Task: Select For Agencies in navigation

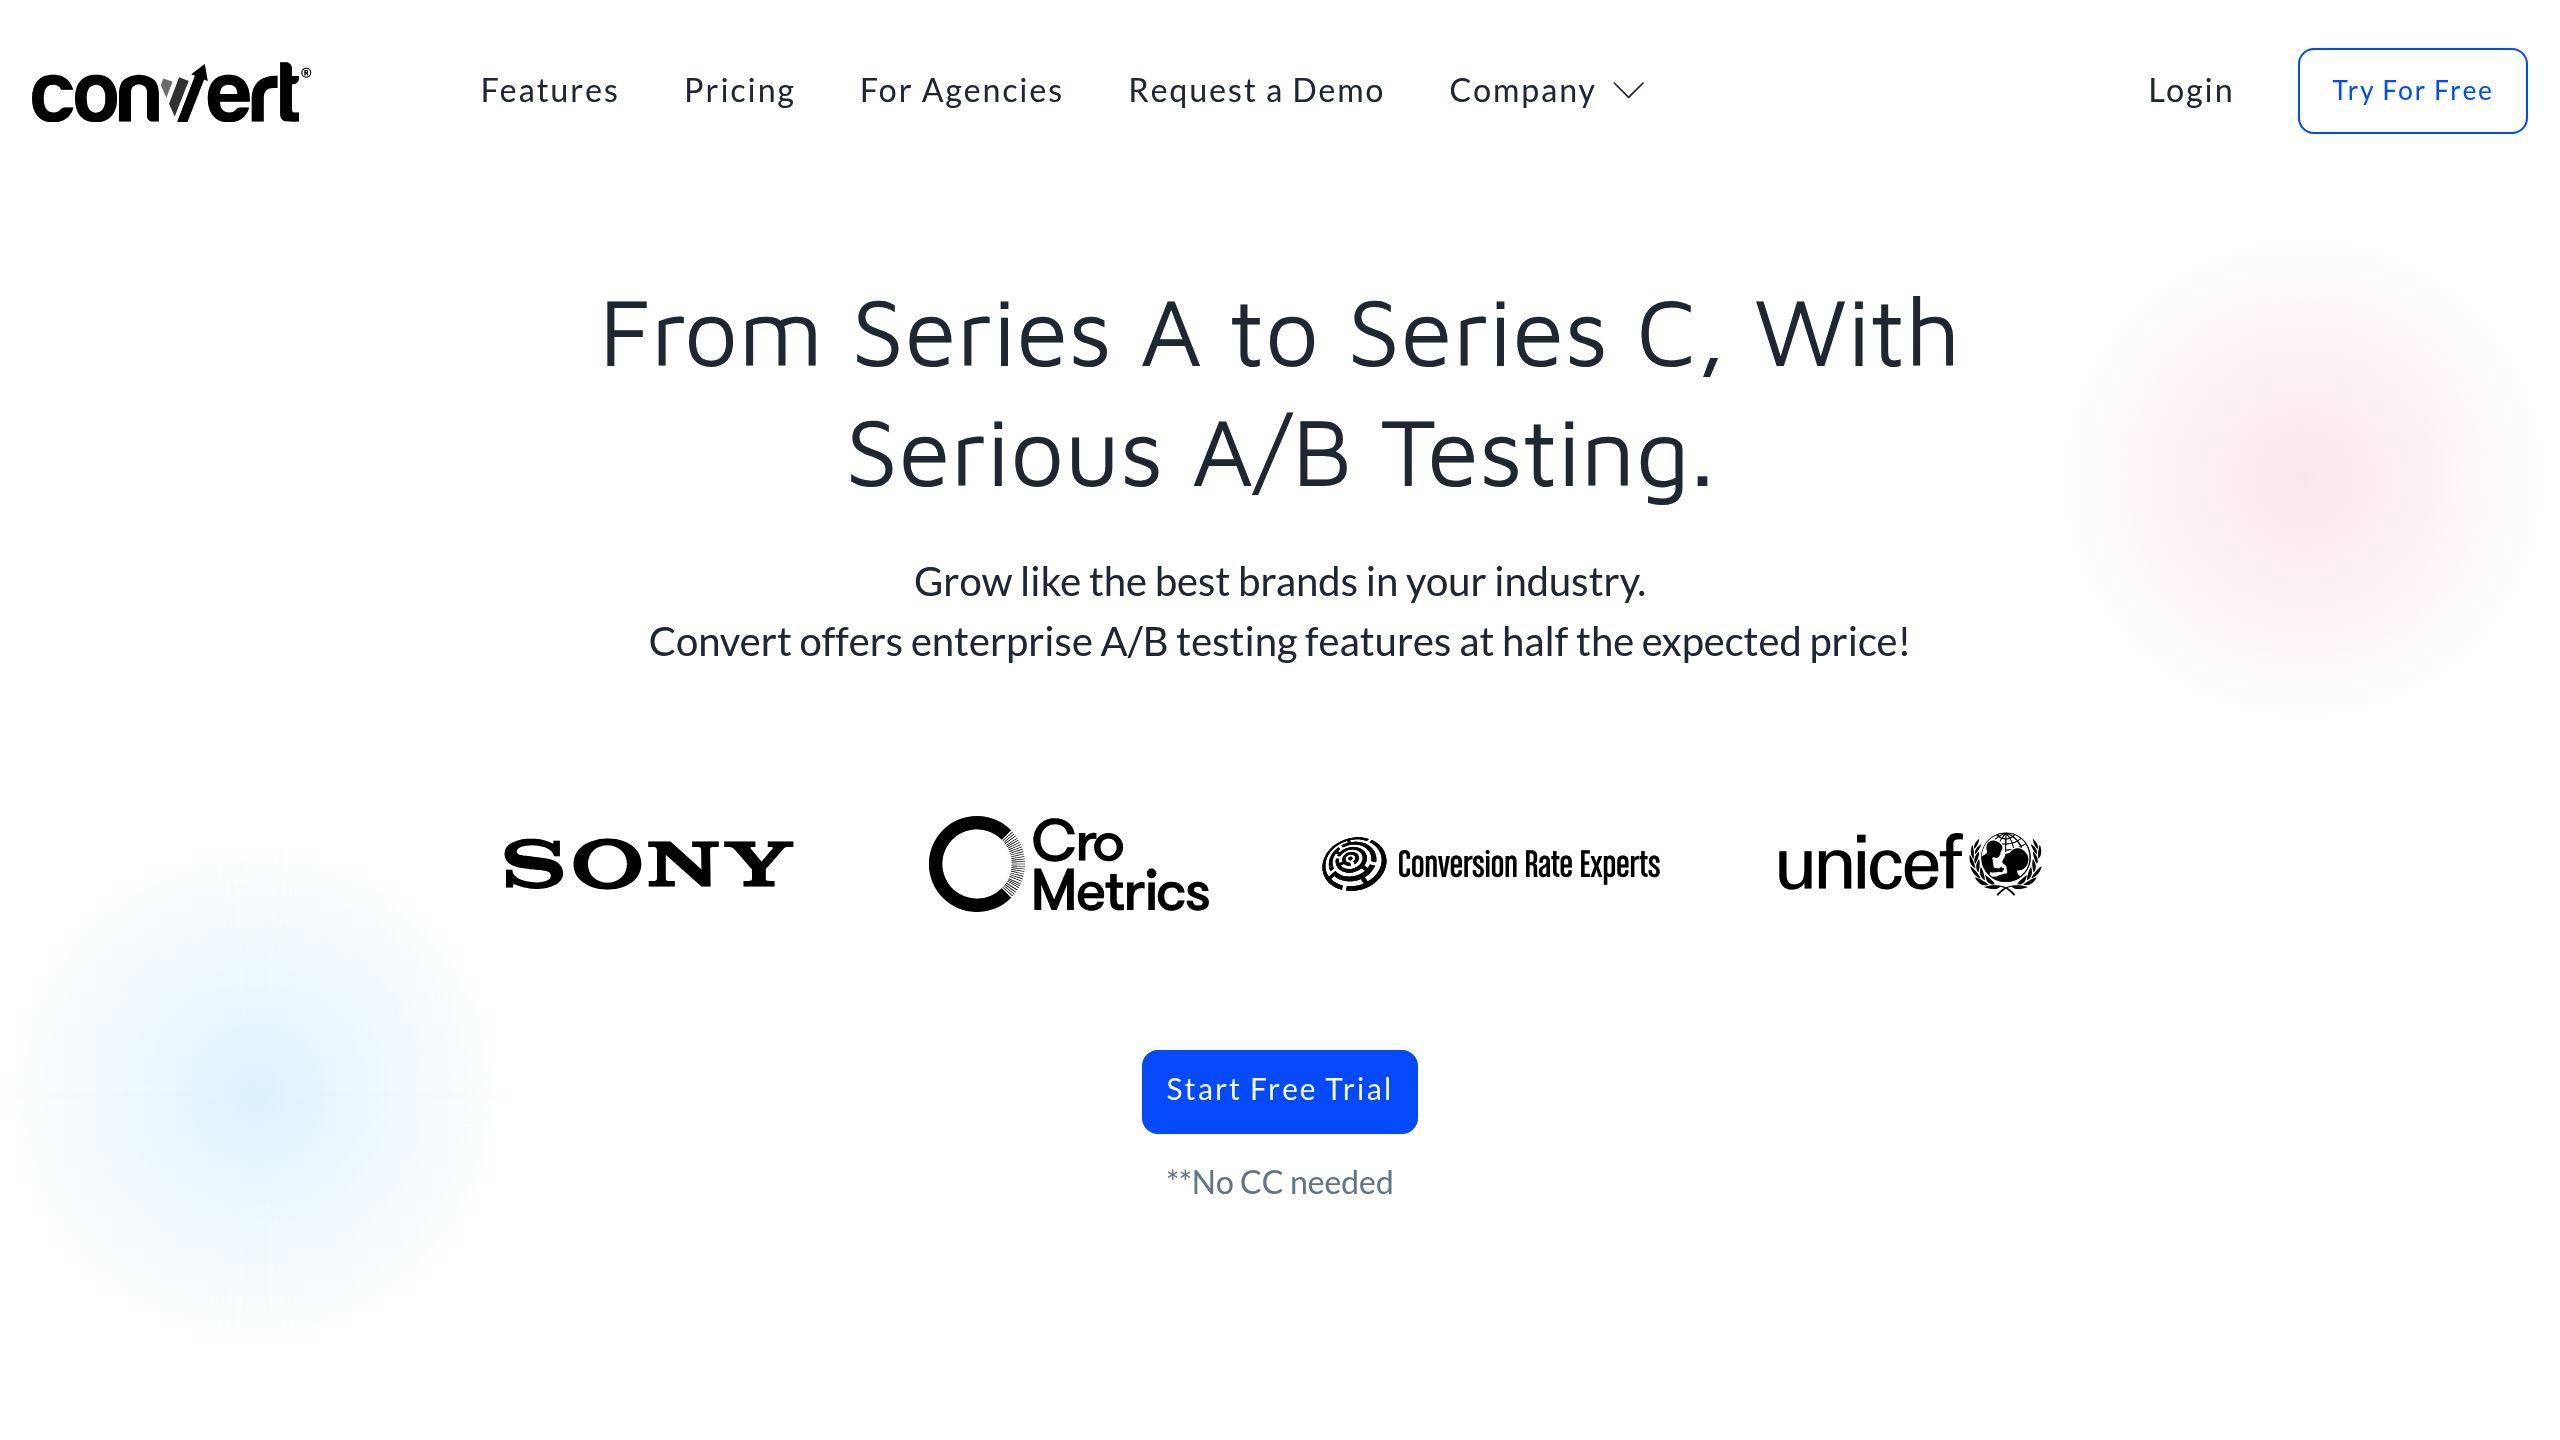Action: [x=961, y=91]
